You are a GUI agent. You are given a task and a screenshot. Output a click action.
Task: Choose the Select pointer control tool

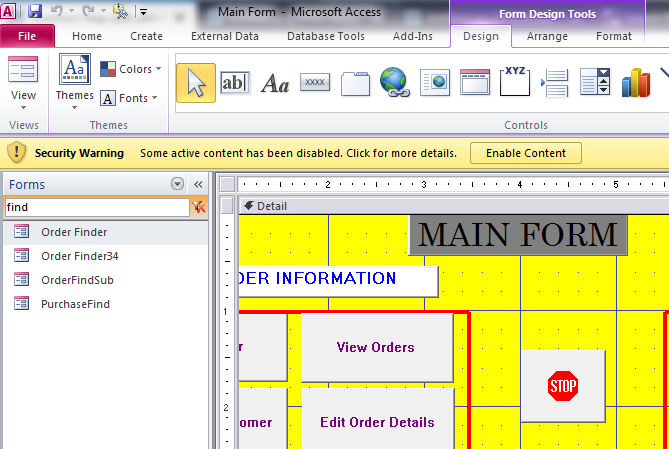(x=196, y=83)
